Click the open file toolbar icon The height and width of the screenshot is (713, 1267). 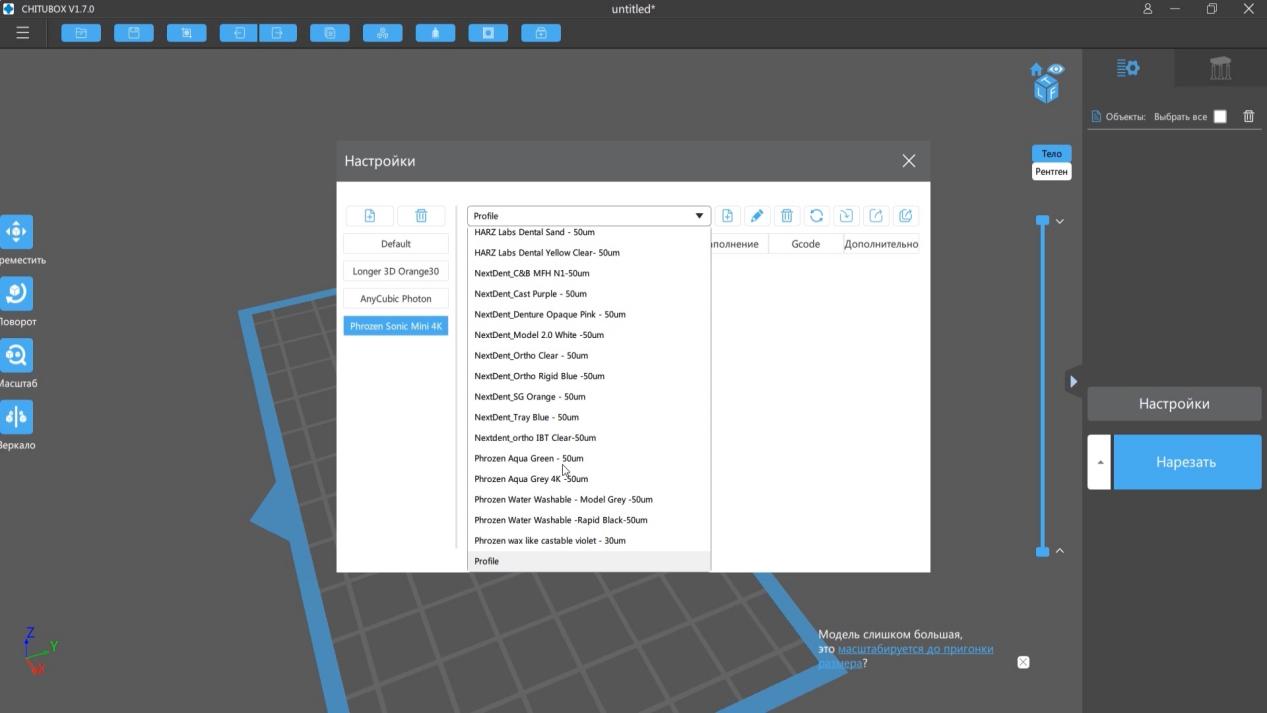tap(81, 33)
